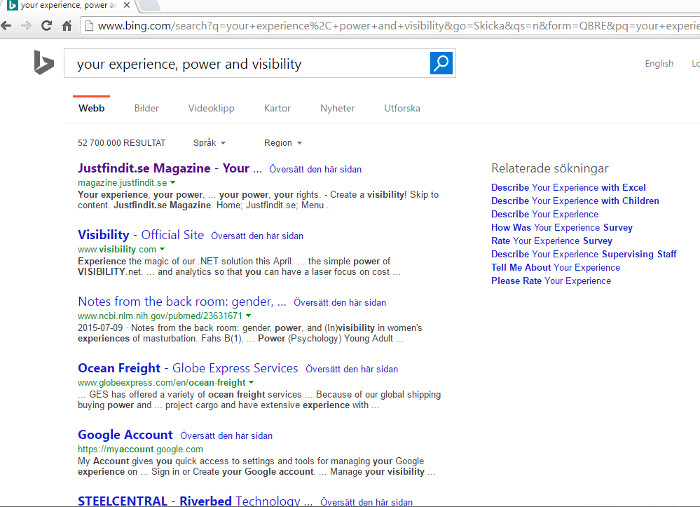
Task: Click 'How Was Your Experience Survey'
Action: (562, 228)
